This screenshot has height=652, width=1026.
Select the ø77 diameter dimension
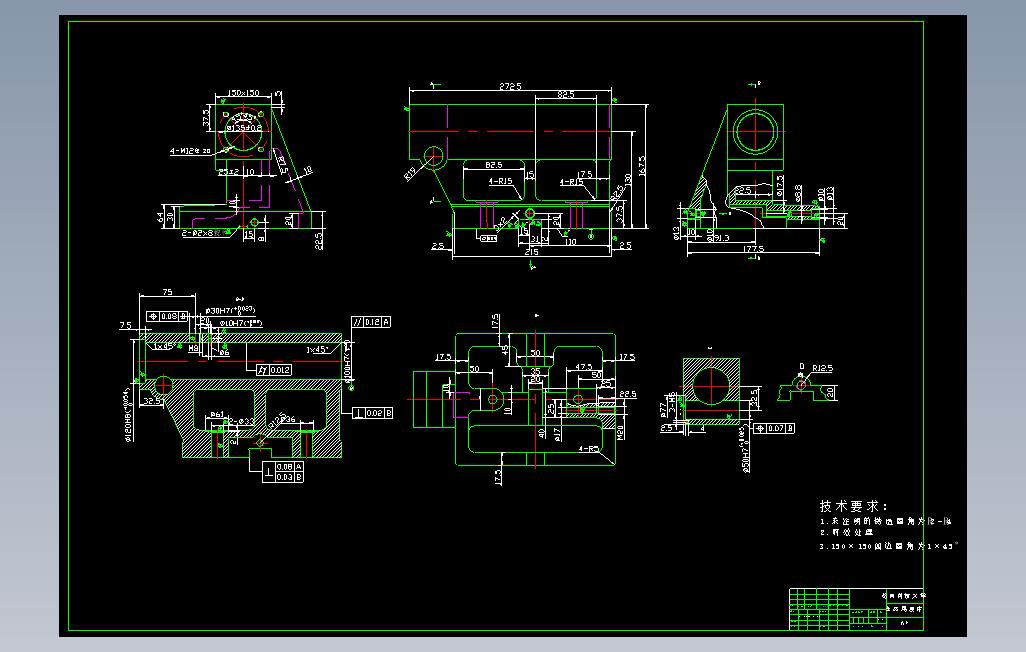(x=663, y=410)
